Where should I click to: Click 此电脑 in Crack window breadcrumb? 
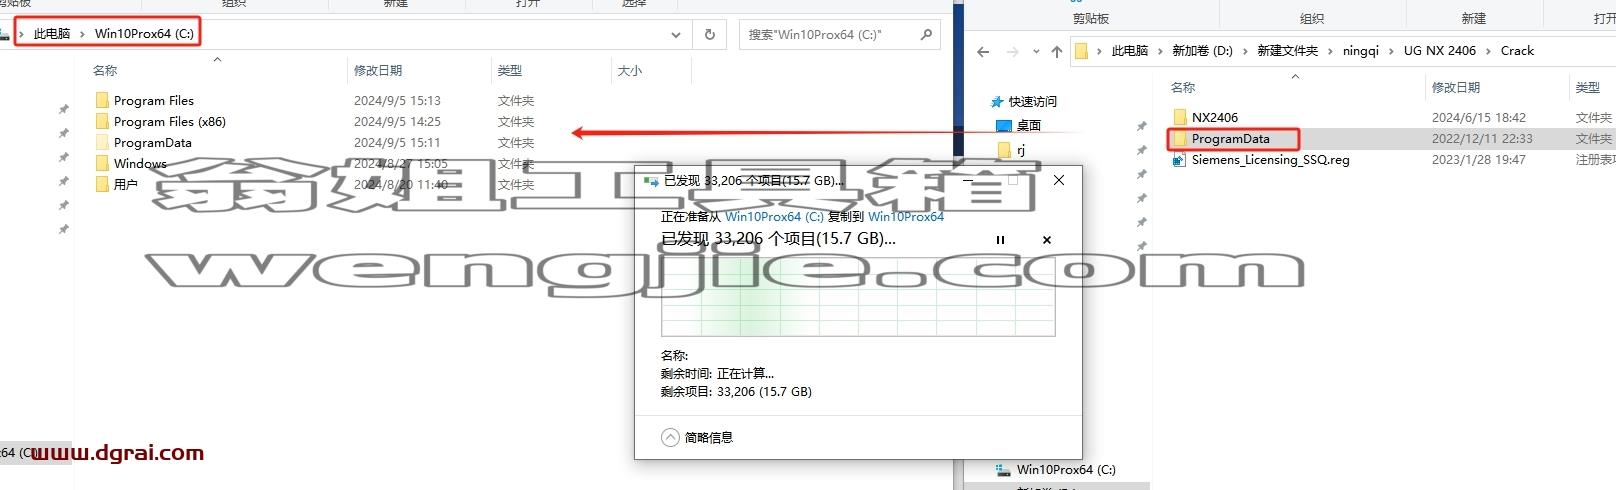point(1130,50)
